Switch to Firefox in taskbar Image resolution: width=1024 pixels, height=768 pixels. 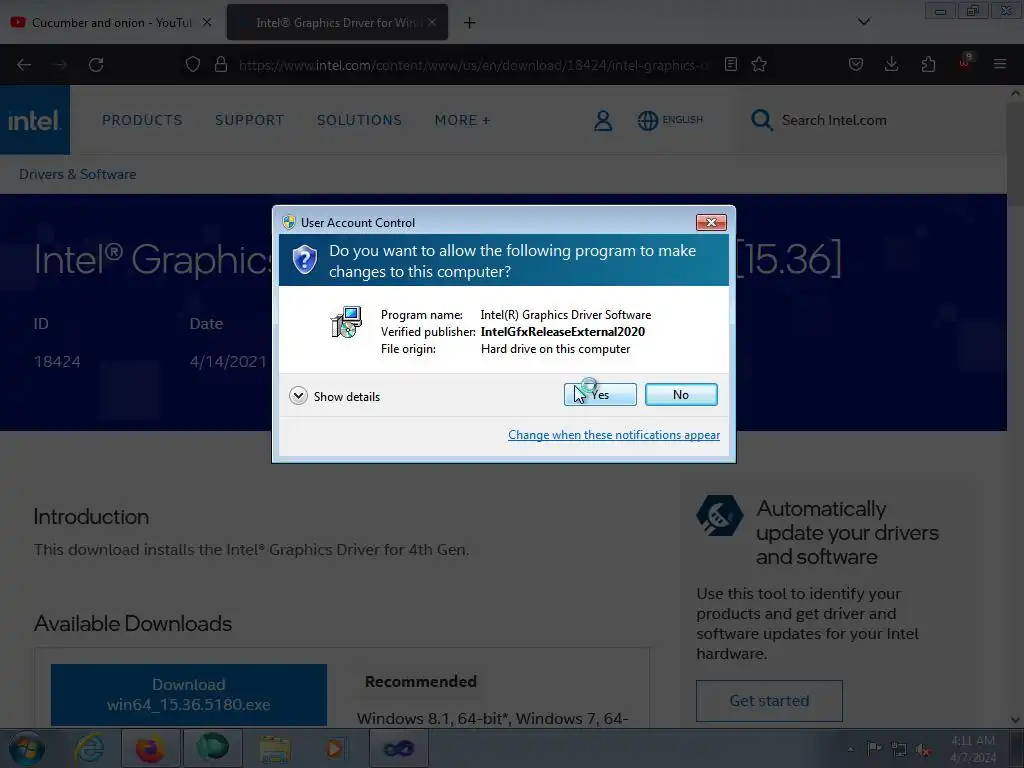[x=150, y=748]
